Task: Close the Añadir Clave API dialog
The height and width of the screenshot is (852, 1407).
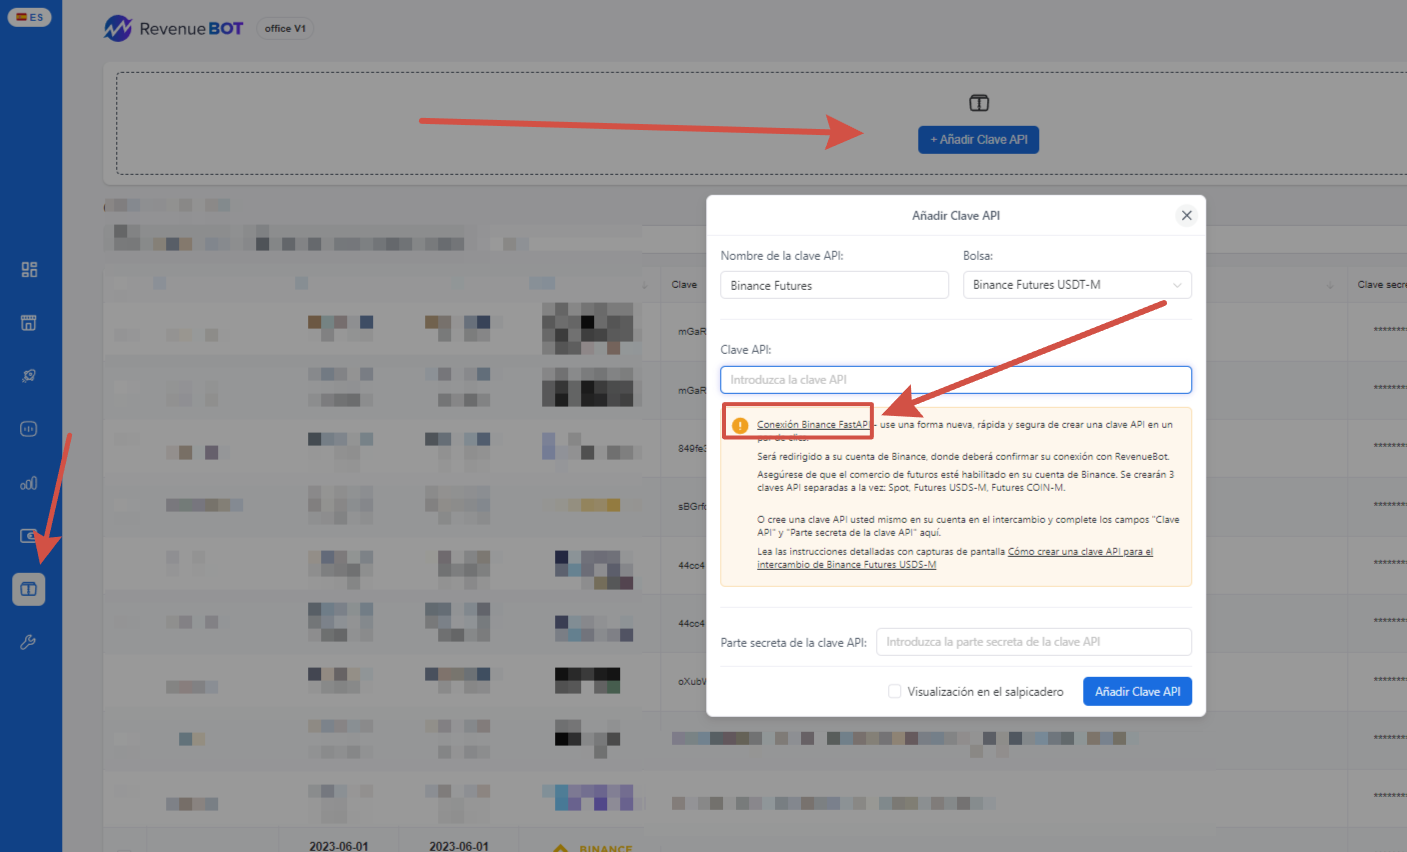Action: (x=1186, y=215)
